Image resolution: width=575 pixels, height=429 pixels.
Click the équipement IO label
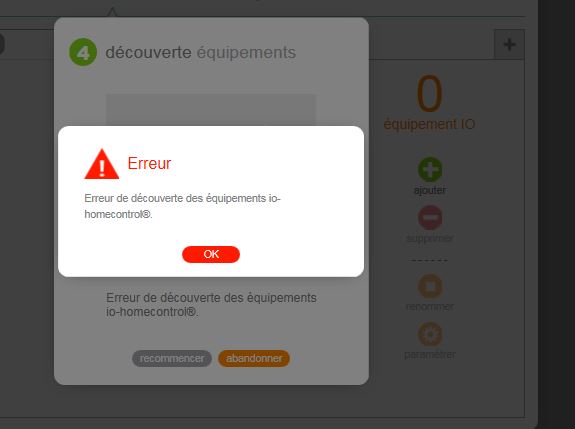[x=429, y=124]
